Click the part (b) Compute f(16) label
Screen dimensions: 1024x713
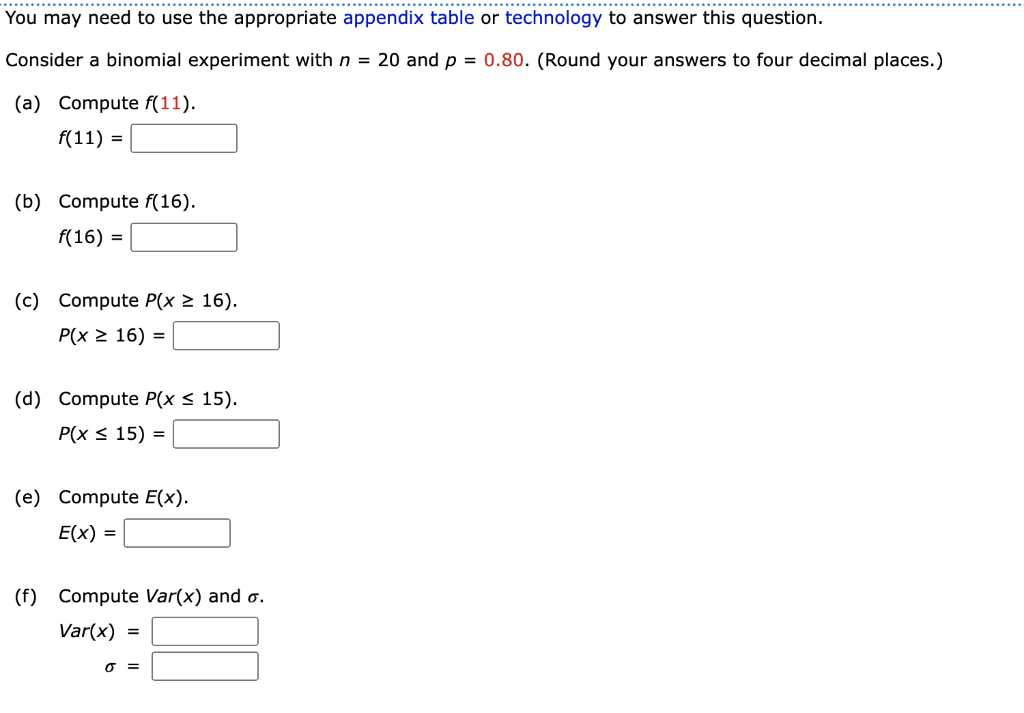coord(125,201)
